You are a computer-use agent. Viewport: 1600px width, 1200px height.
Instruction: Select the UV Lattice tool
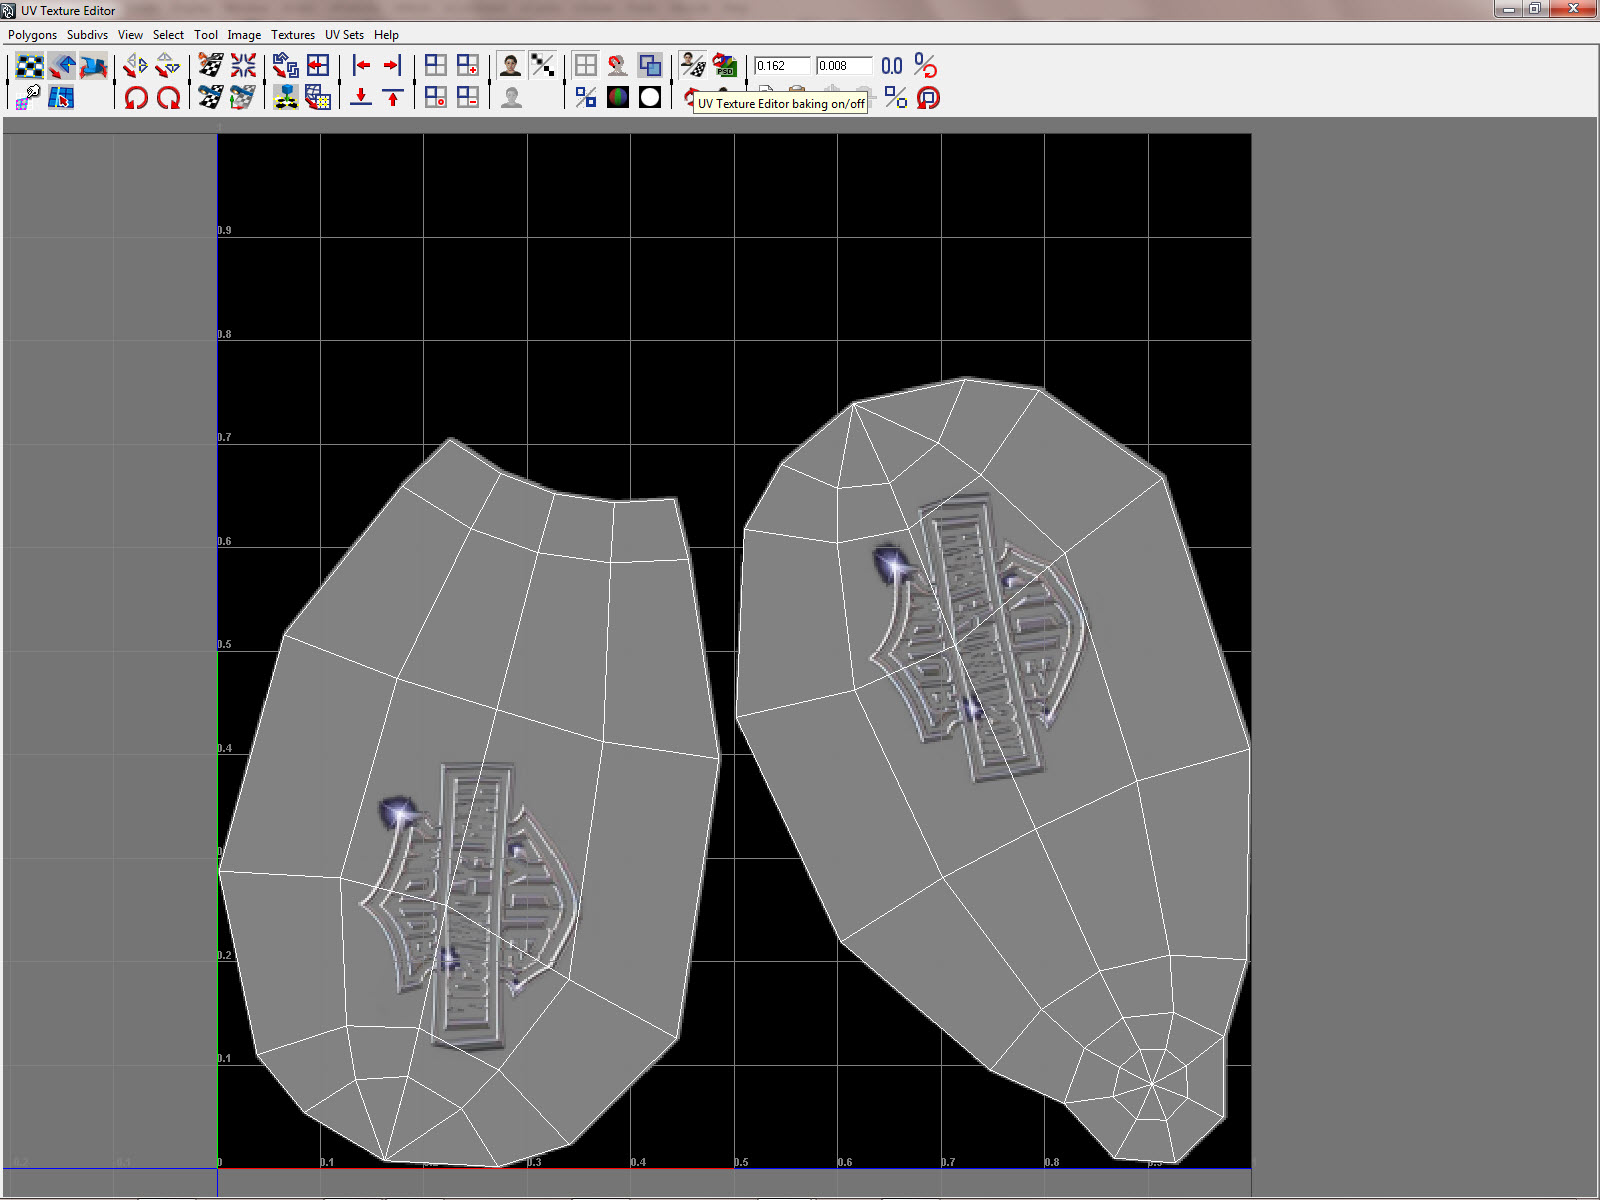[29, 66]
